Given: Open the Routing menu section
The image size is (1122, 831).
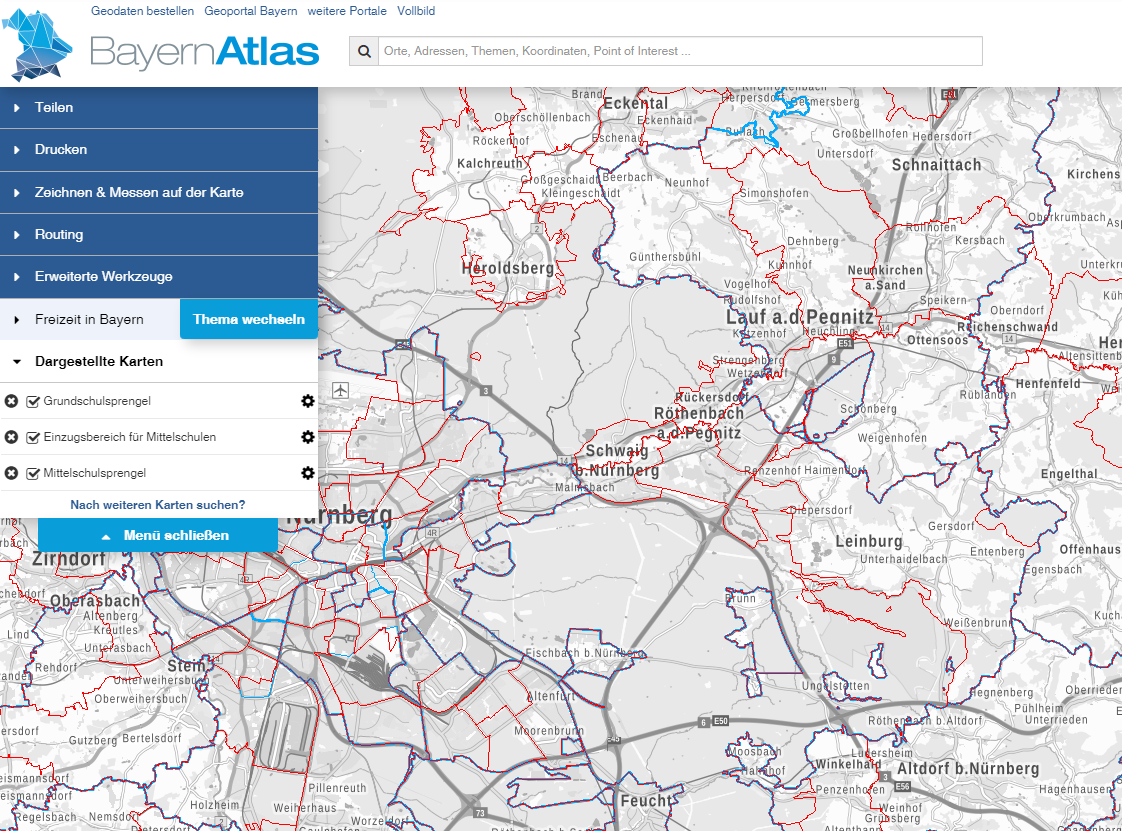Looking at the screenshot, I should (x=58, y=234).
